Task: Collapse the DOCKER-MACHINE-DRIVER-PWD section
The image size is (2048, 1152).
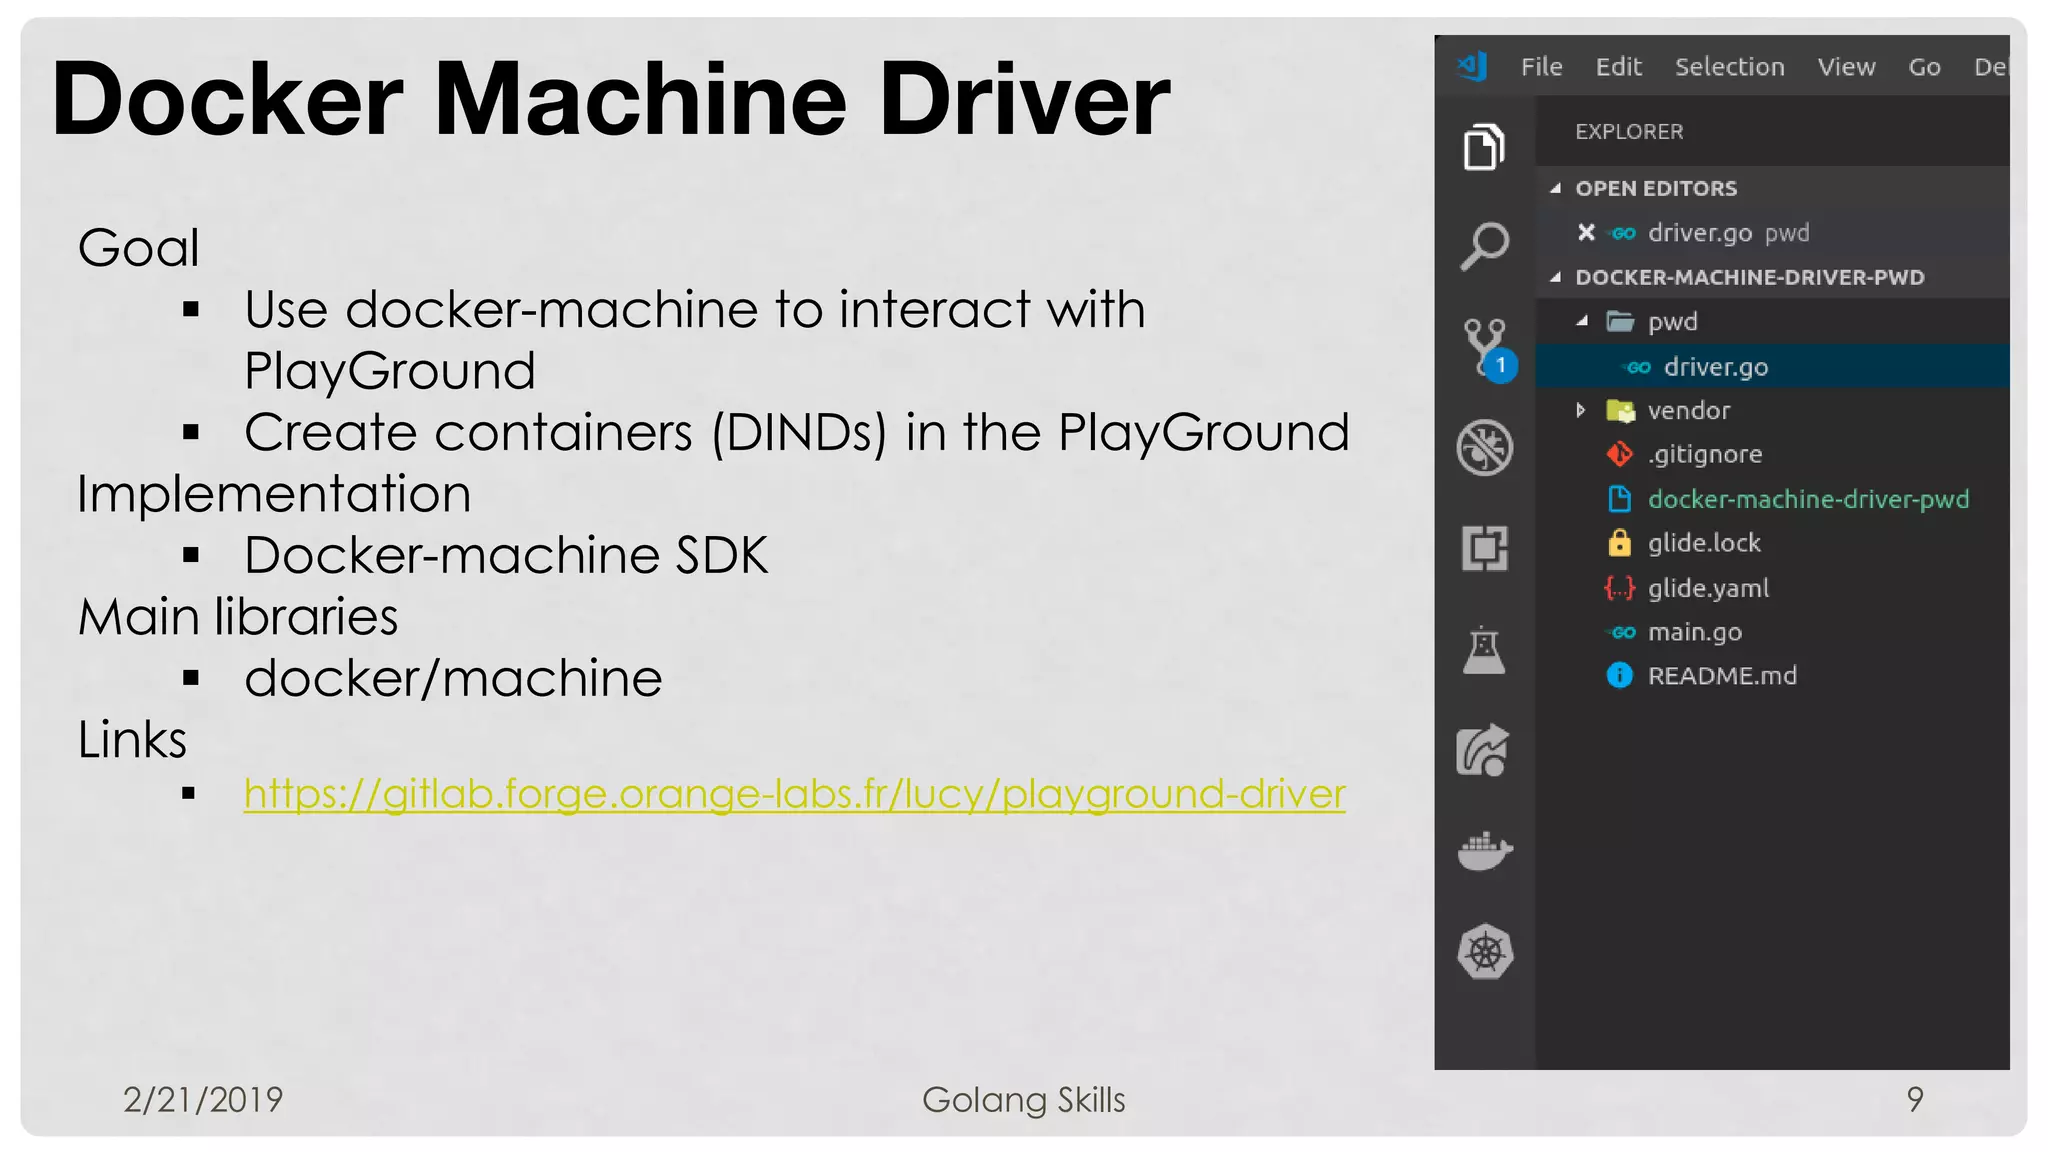Action: click(1556, 277)
